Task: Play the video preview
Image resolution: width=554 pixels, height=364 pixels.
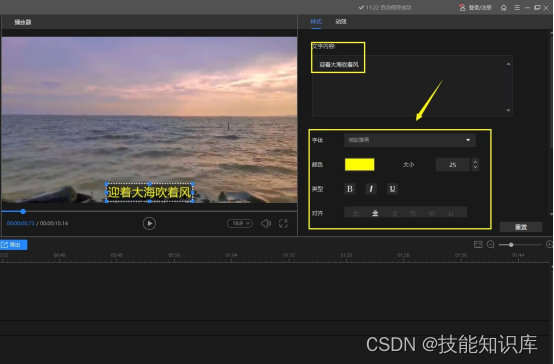Action: (x=149, y=223)
